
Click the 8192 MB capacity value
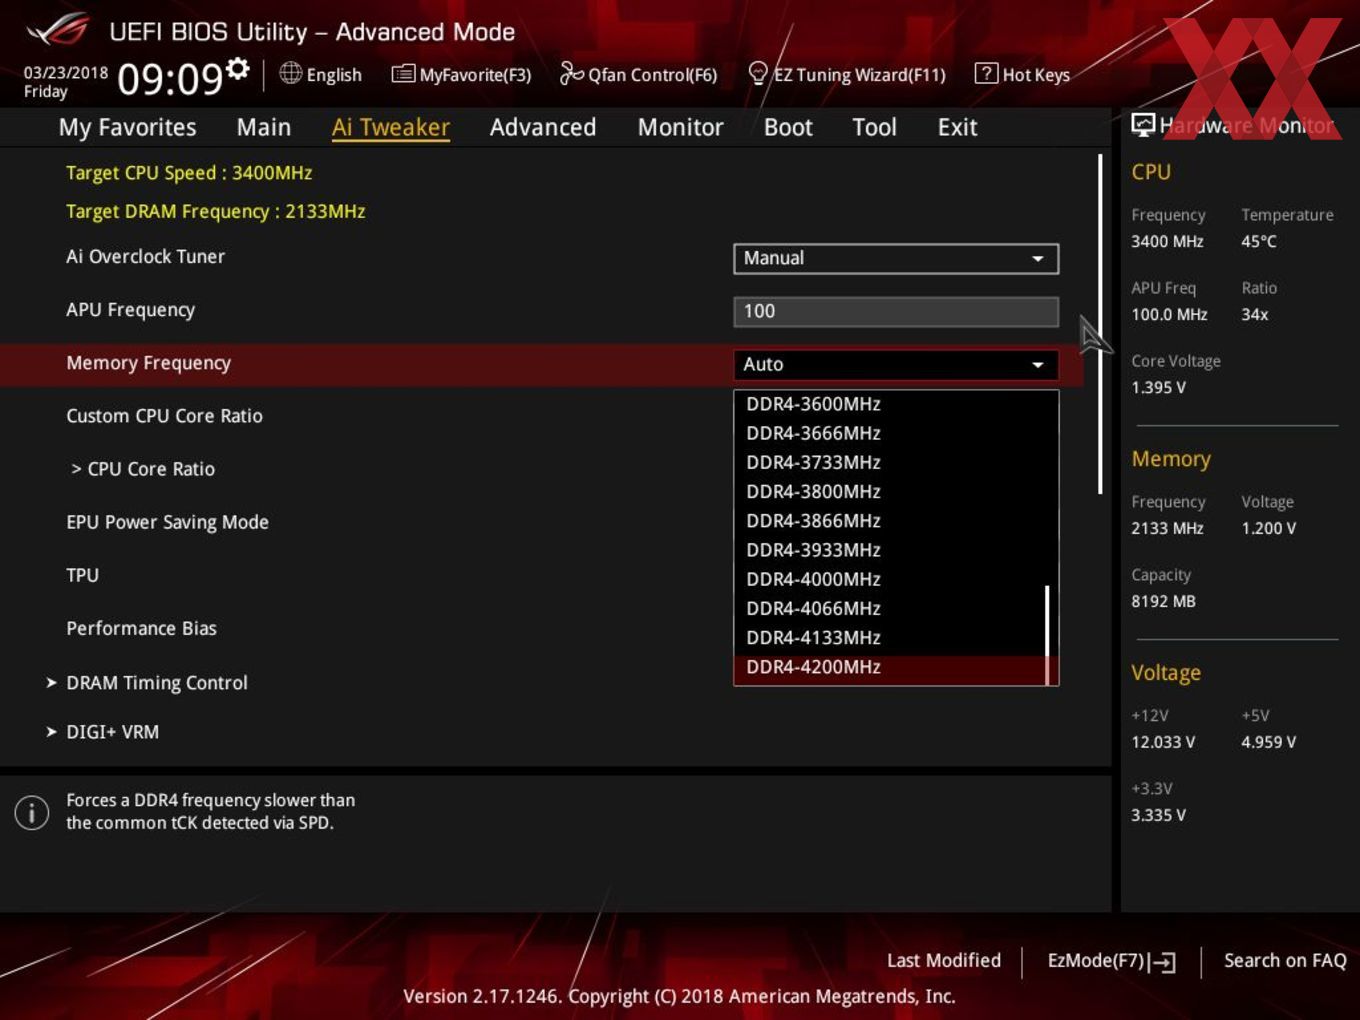point(1163,601)
